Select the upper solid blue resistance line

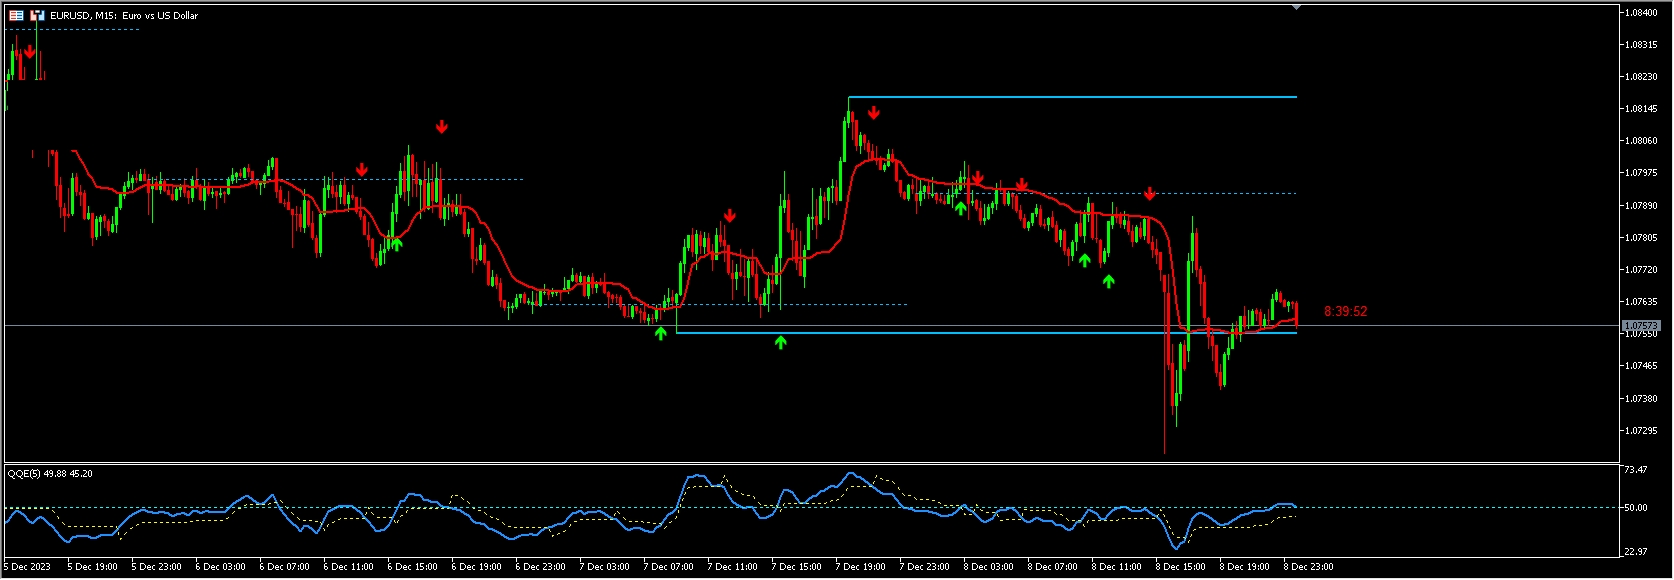pos(1072,97)
